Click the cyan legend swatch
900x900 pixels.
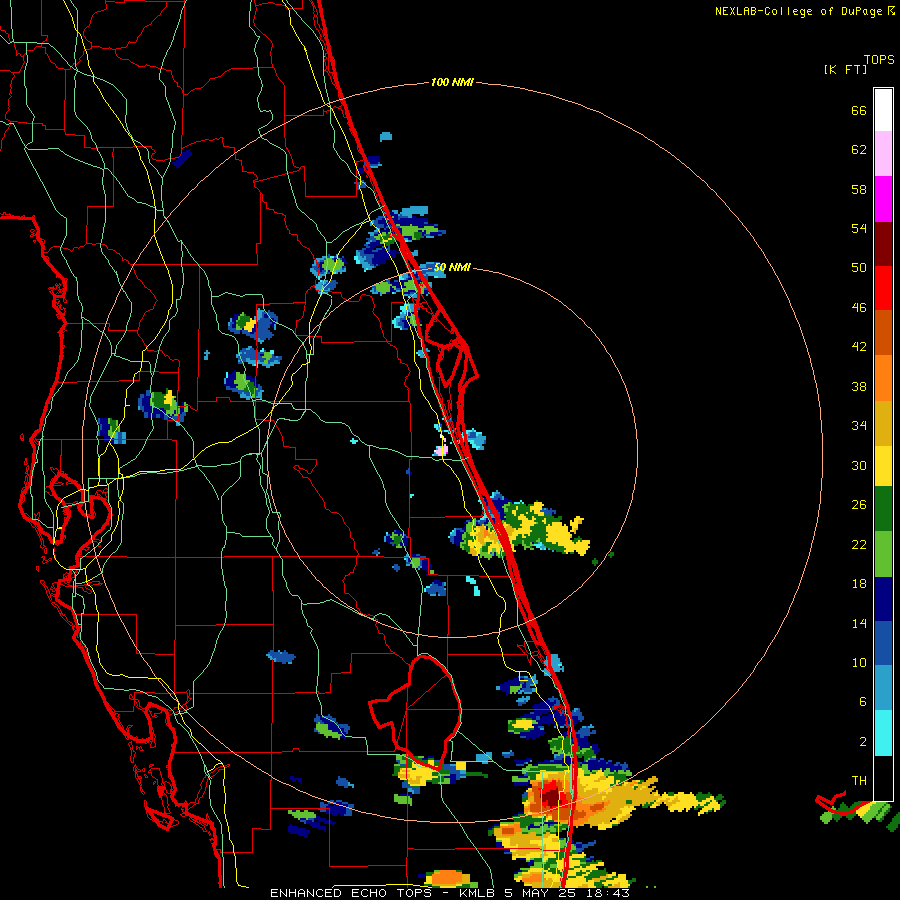(x=883, y=733)
